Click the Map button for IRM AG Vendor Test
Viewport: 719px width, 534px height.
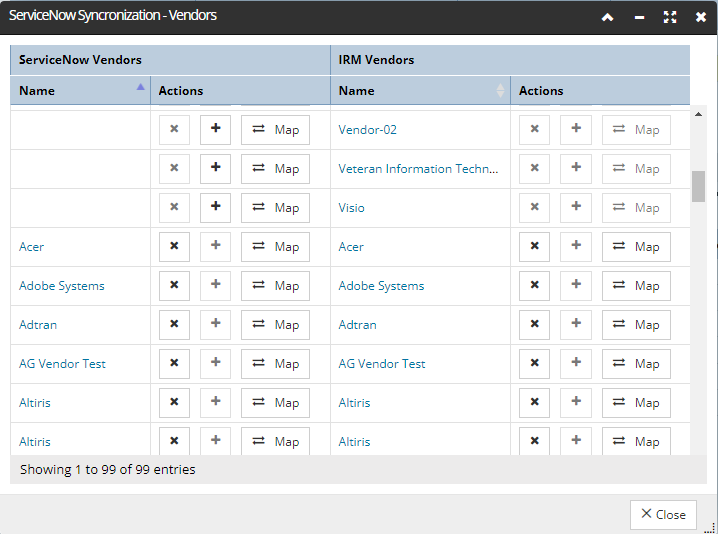coord(636,363)
